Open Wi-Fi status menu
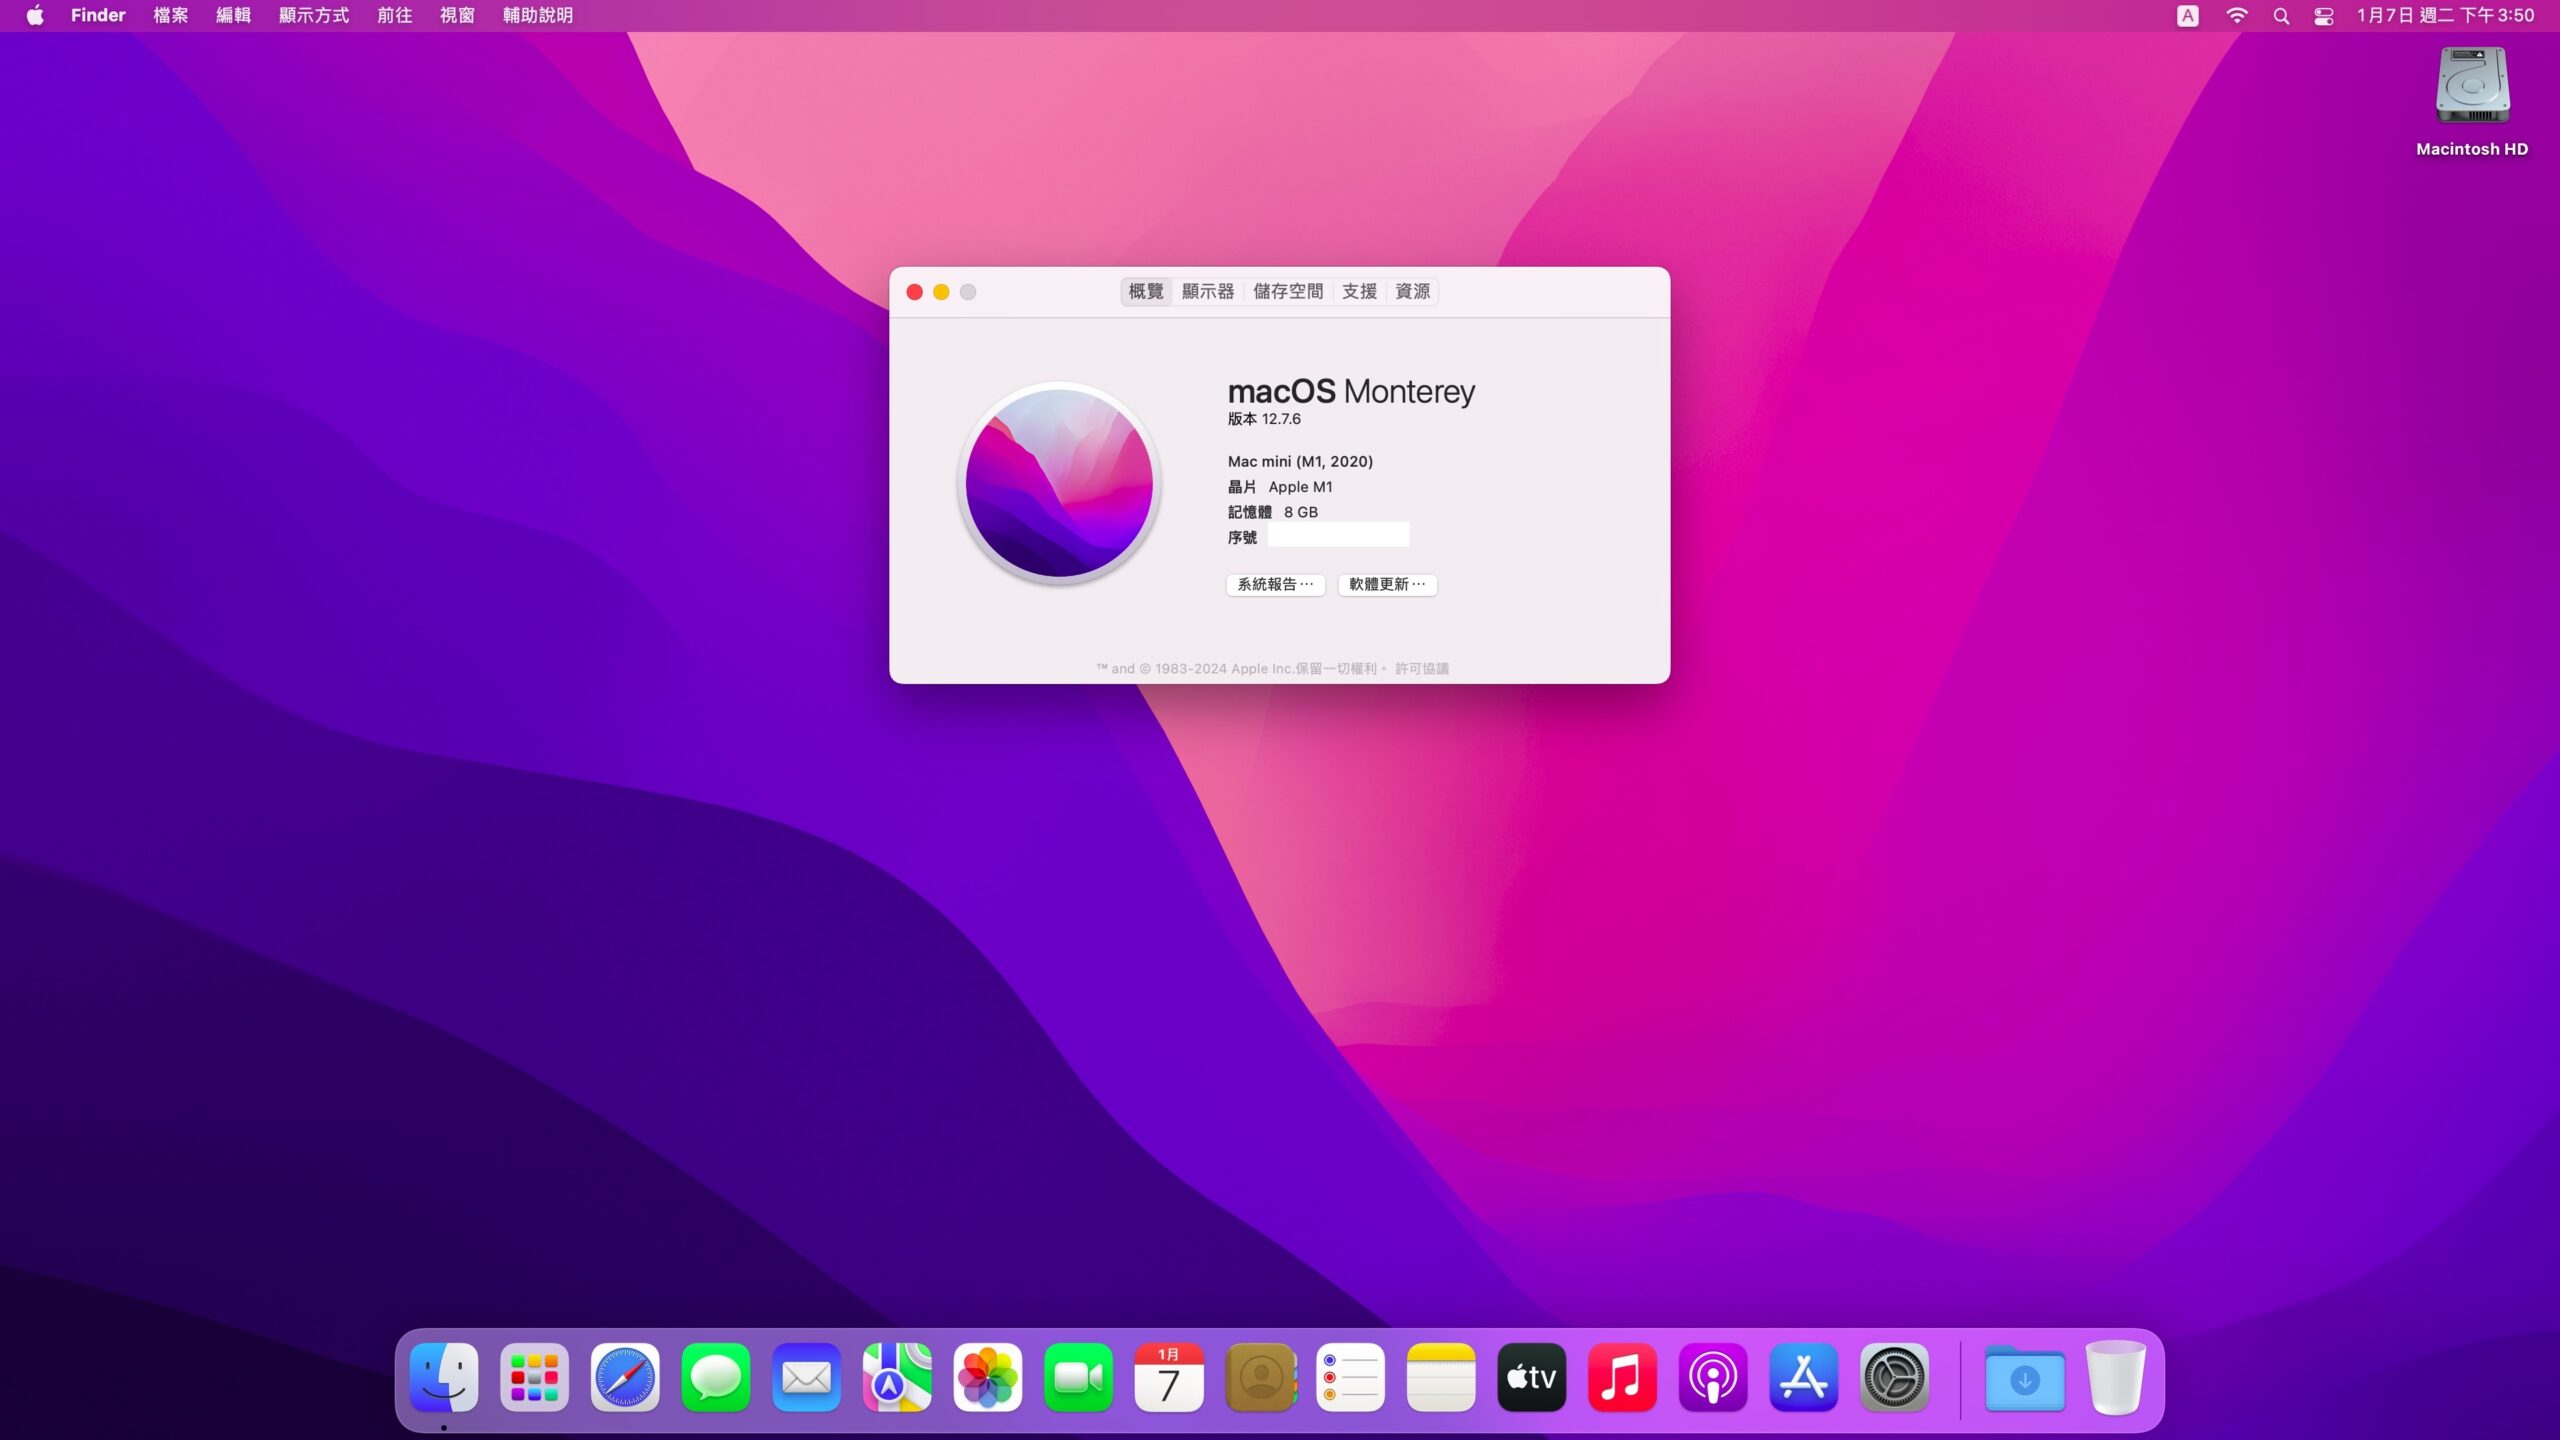The height and width of the screenshot is (1440, 2560). click(2237, 15)
